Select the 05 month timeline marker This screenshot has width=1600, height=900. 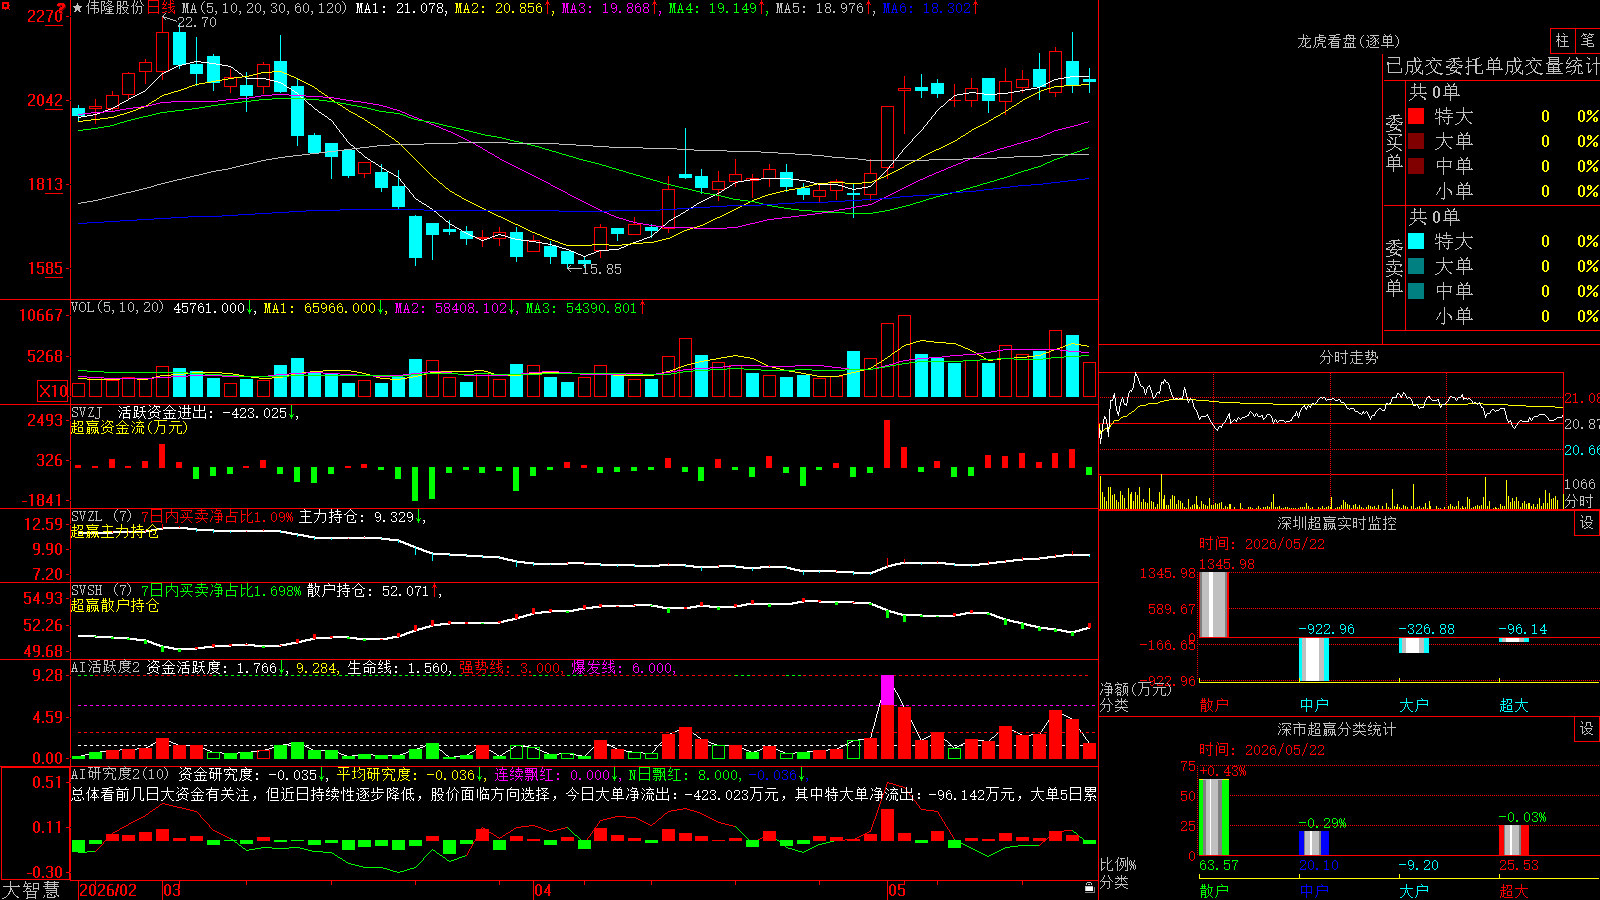click(896, 890)
